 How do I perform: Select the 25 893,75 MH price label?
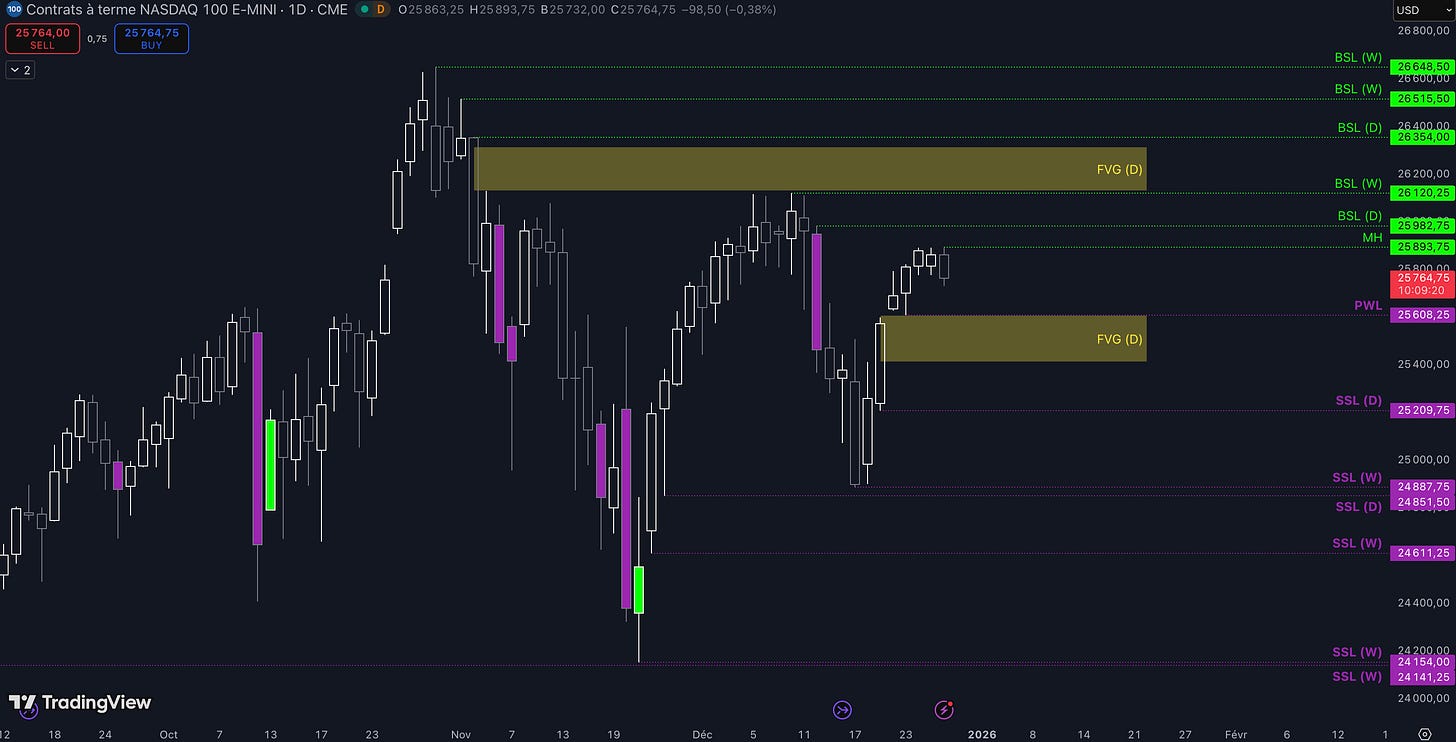tap(1422, 247)
